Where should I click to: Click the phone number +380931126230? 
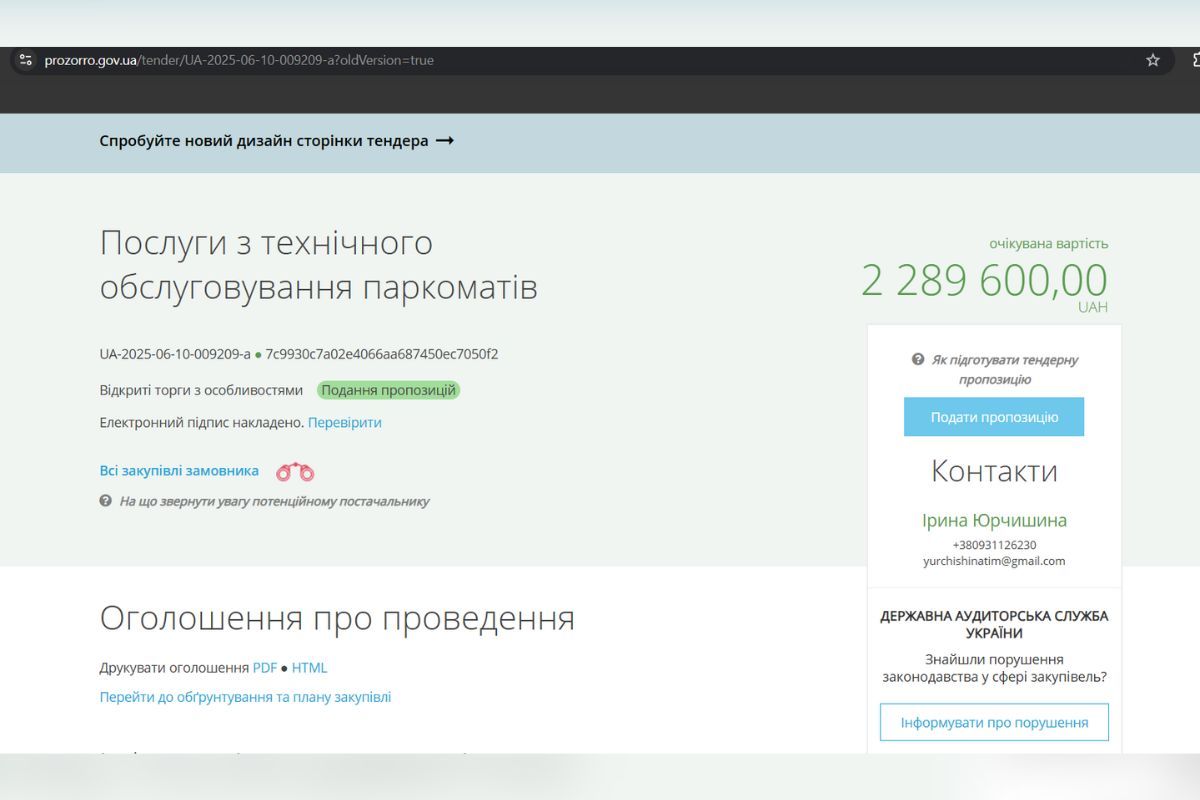tap(994, 544)
